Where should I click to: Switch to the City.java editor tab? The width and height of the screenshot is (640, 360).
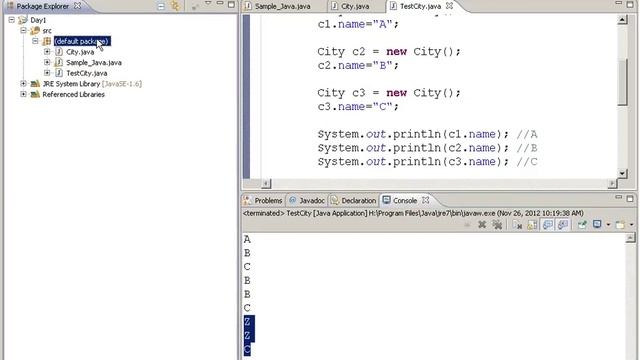(x=355, y=6)
